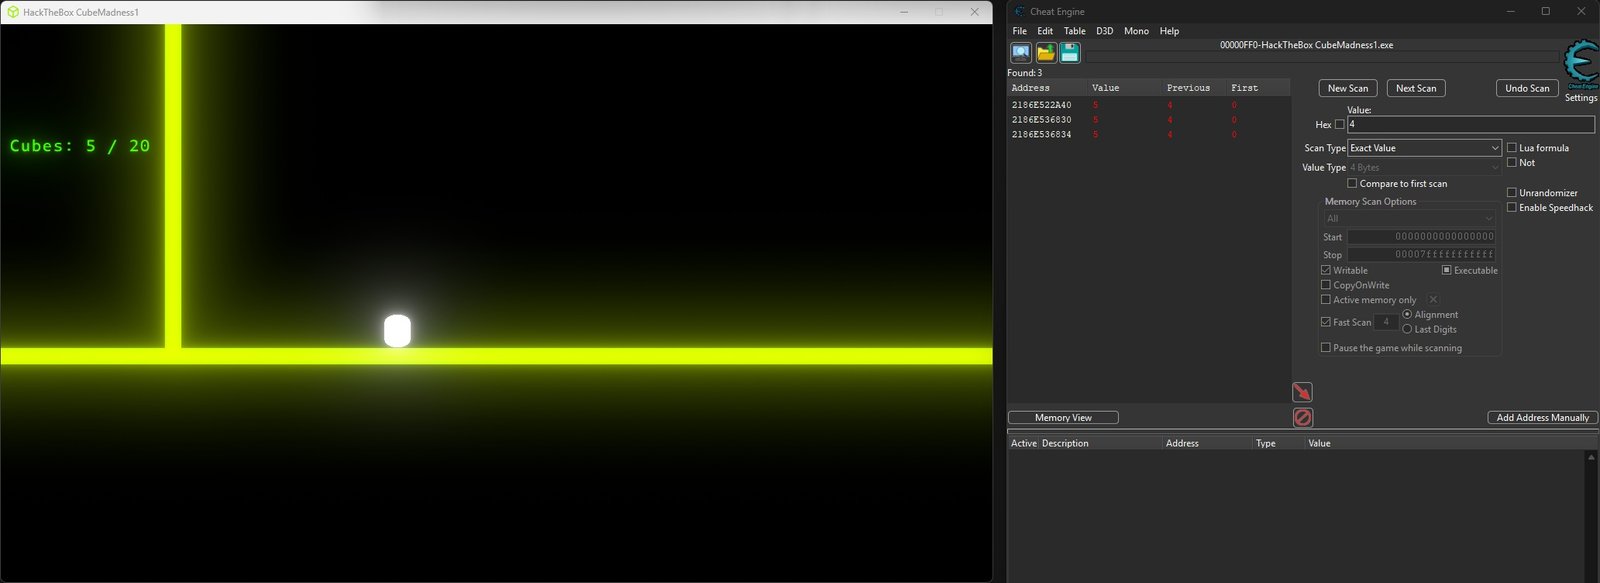1600x583 pixels.
Task: Open the Value Type dropdown
Action: point(1424,167)
